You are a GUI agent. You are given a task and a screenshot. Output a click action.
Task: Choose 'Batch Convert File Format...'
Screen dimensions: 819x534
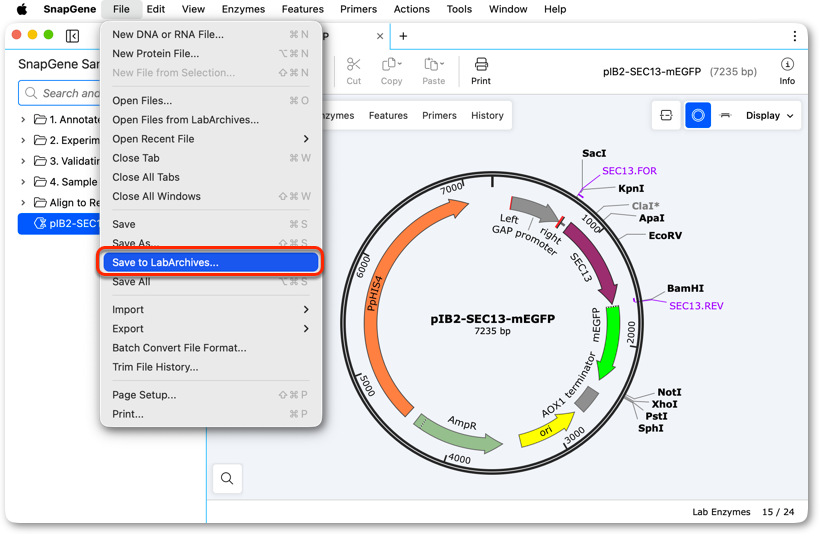point(211,348)
